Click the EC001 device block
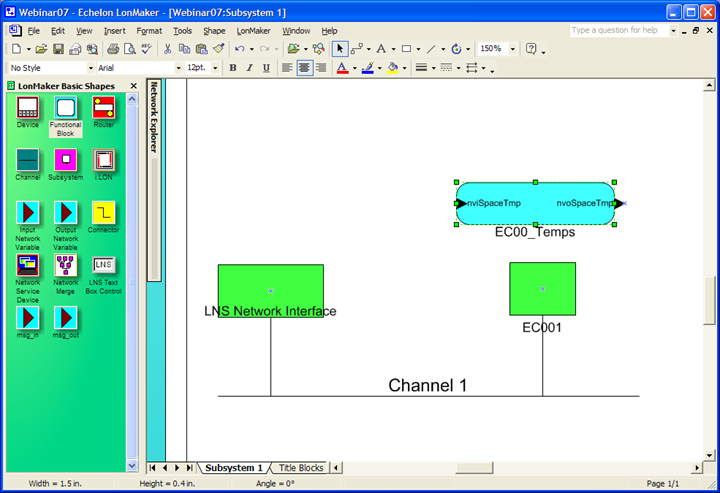Screen dimensions: 720x493 pos(542,289)
